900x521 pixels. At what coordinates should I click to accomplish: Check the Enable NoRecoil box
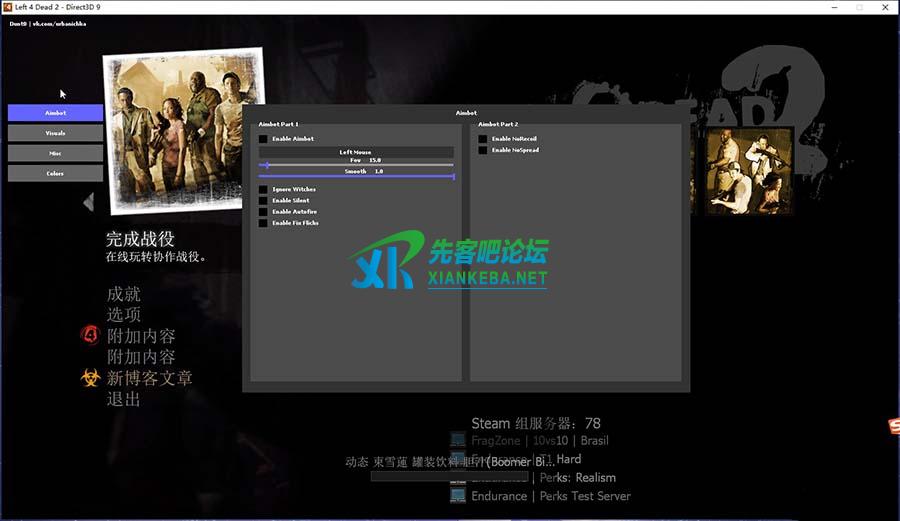click(x=483, y=139)
